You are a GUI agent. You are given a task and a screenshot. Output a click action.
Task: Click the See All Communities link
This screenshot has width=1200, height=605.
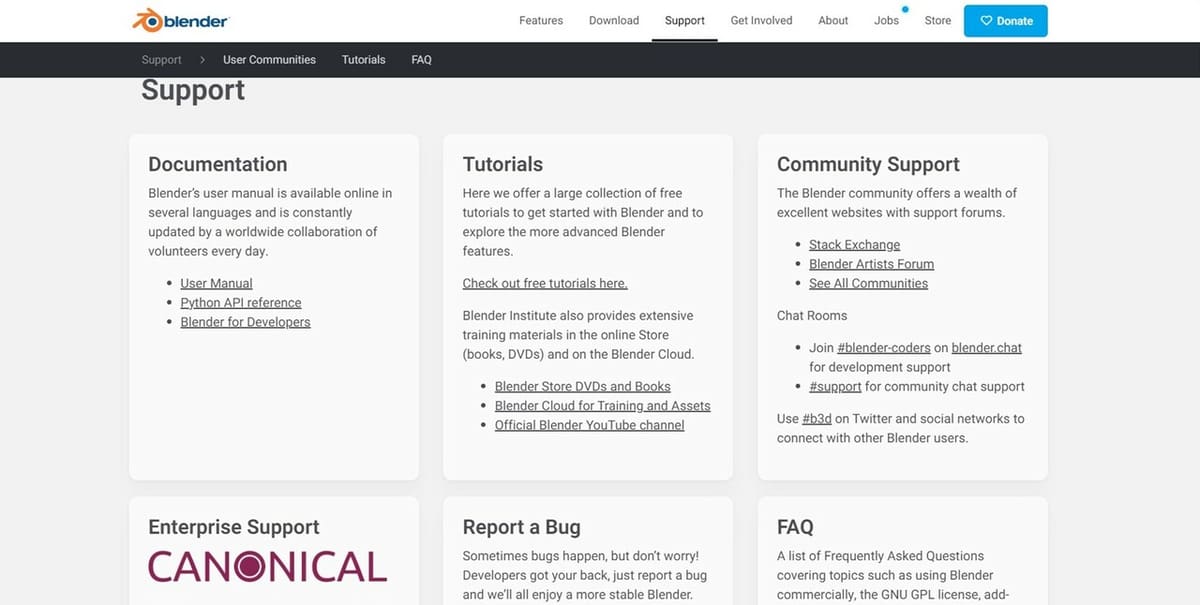(869, 284)
